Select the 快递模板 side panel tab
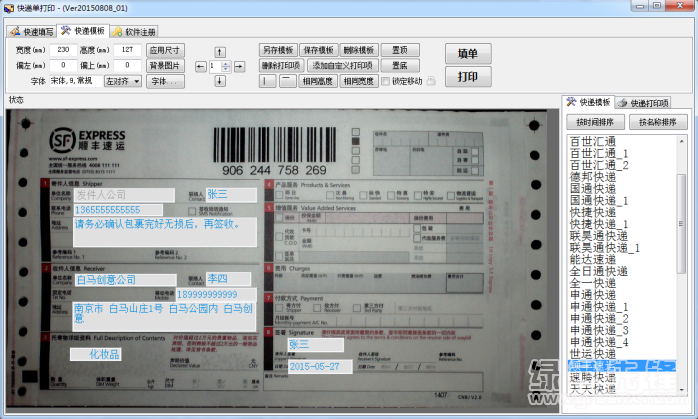The height and width of the screenshot is (419, 698). (x=588, y=102)
